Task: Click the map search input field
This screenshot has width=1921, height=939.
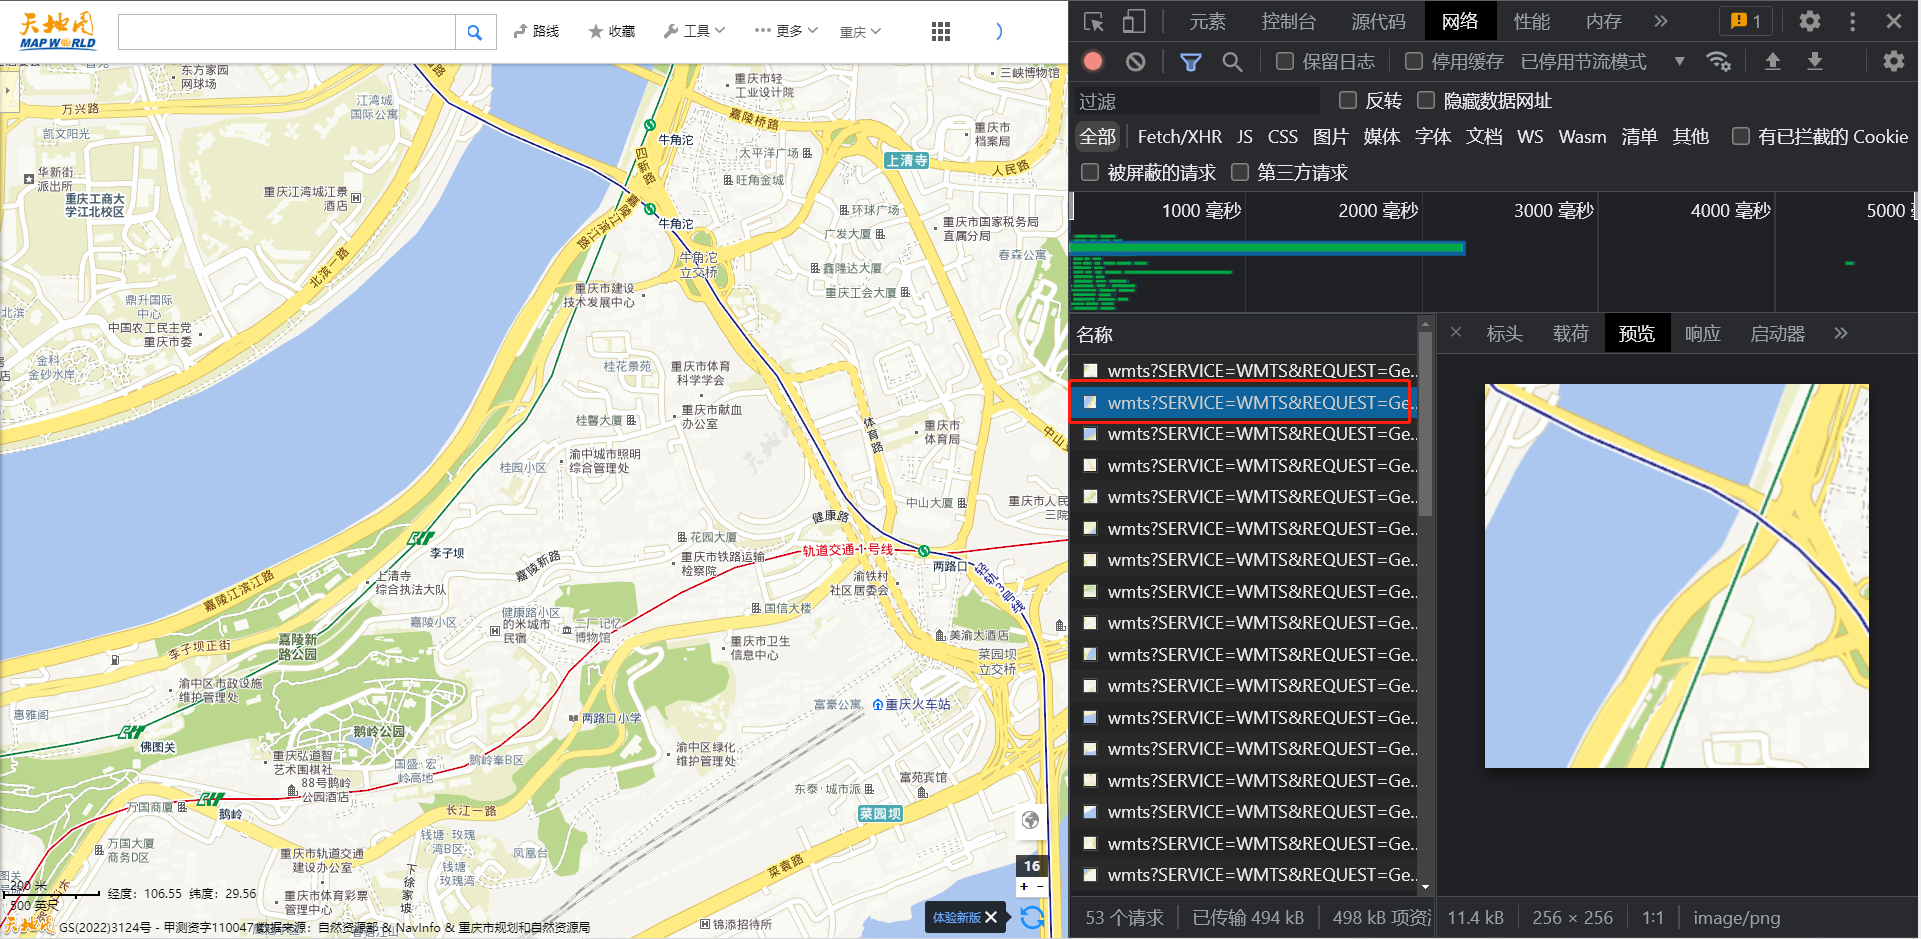Action: [x=286, y=32]
